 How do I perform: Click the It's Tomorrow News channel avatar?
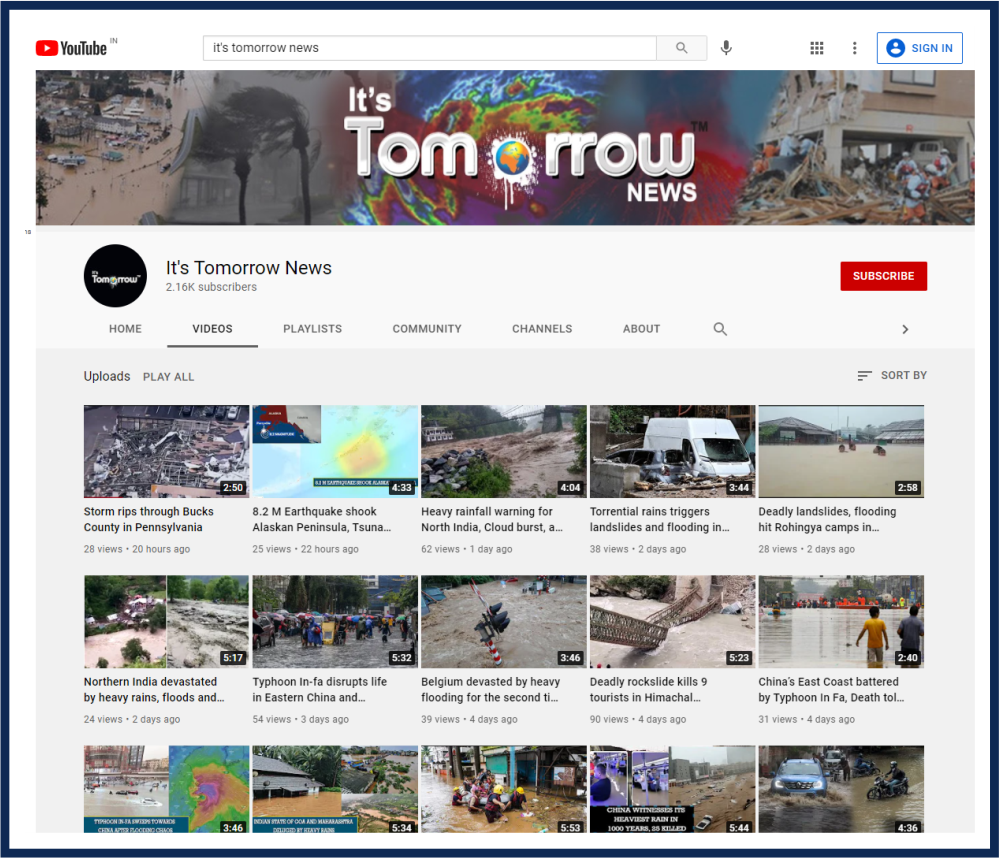[115, 276]
